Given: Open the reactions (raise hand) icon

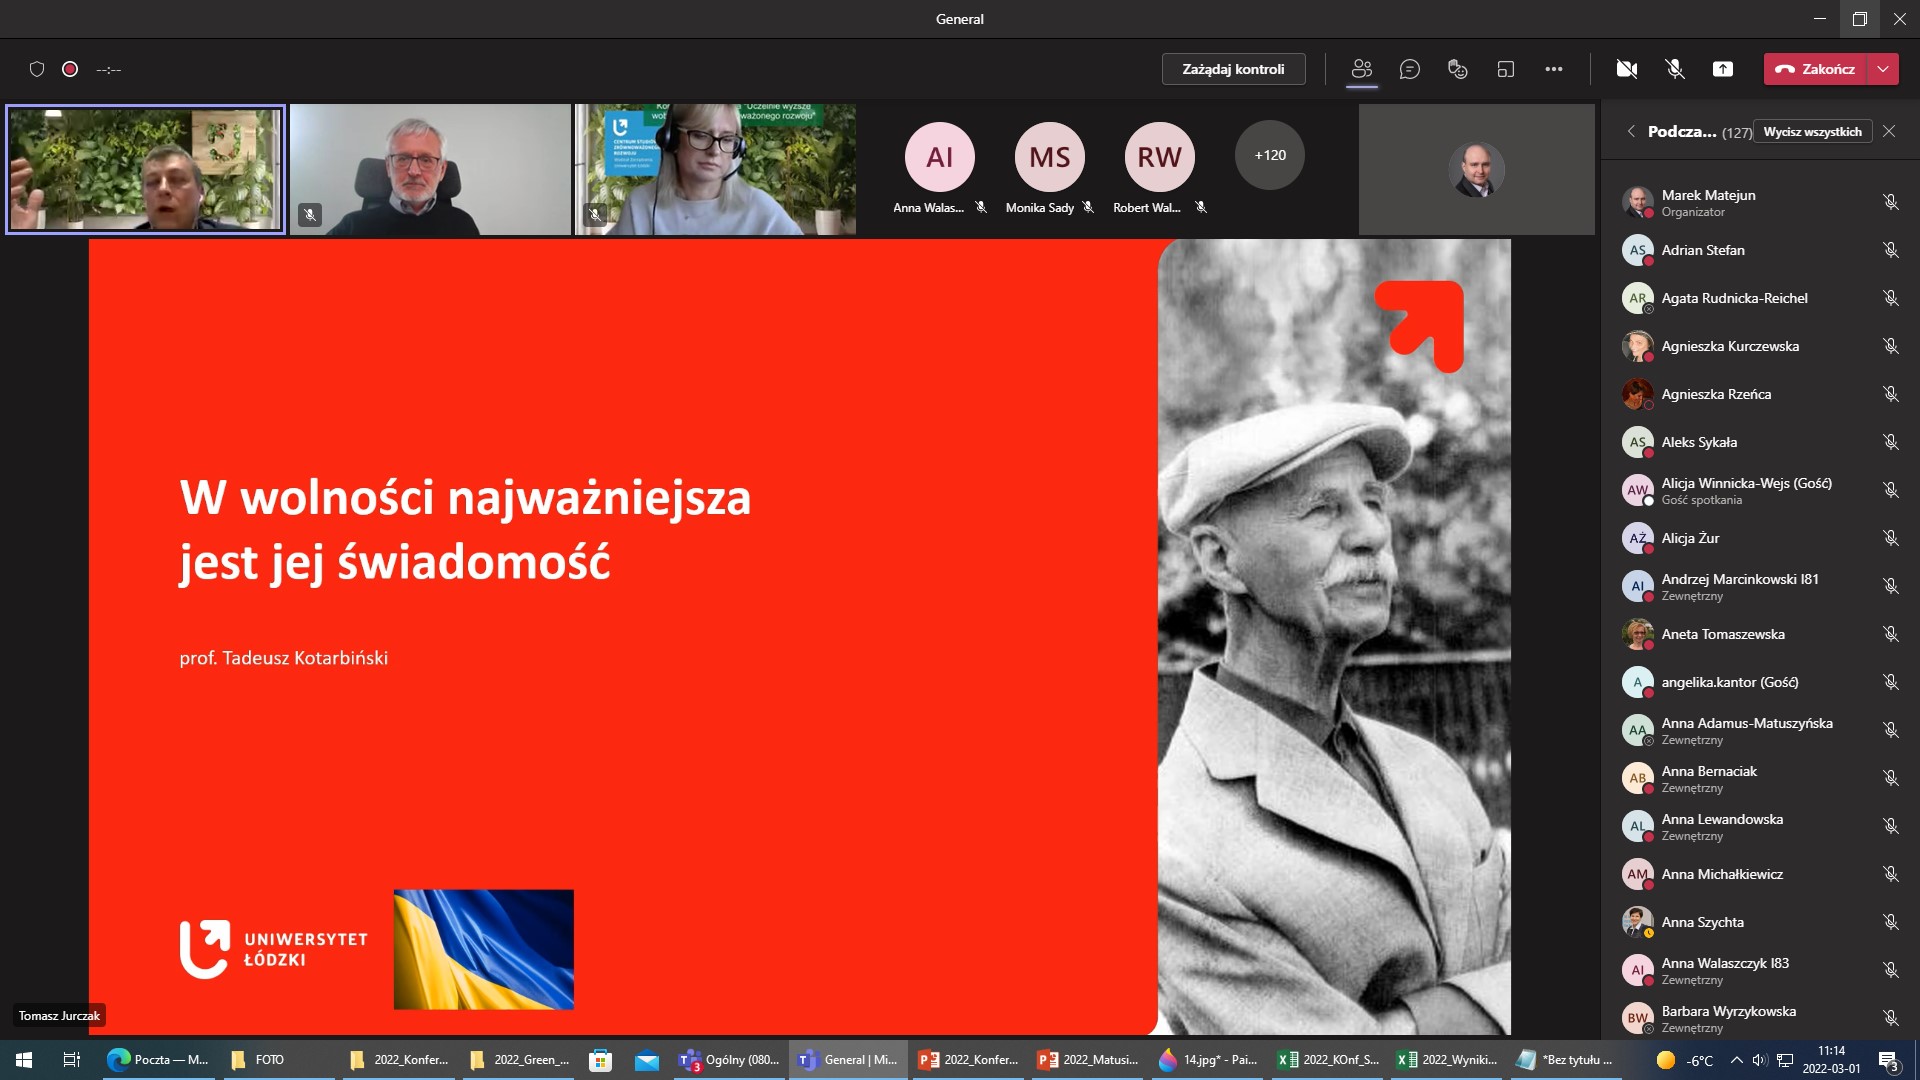Looking at the screenshot, I should (1457, 69).
